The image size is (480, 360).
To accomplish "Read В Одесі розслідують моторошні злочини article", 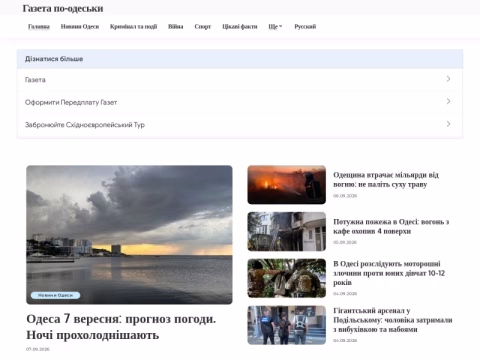I will (x=389, y=273).
